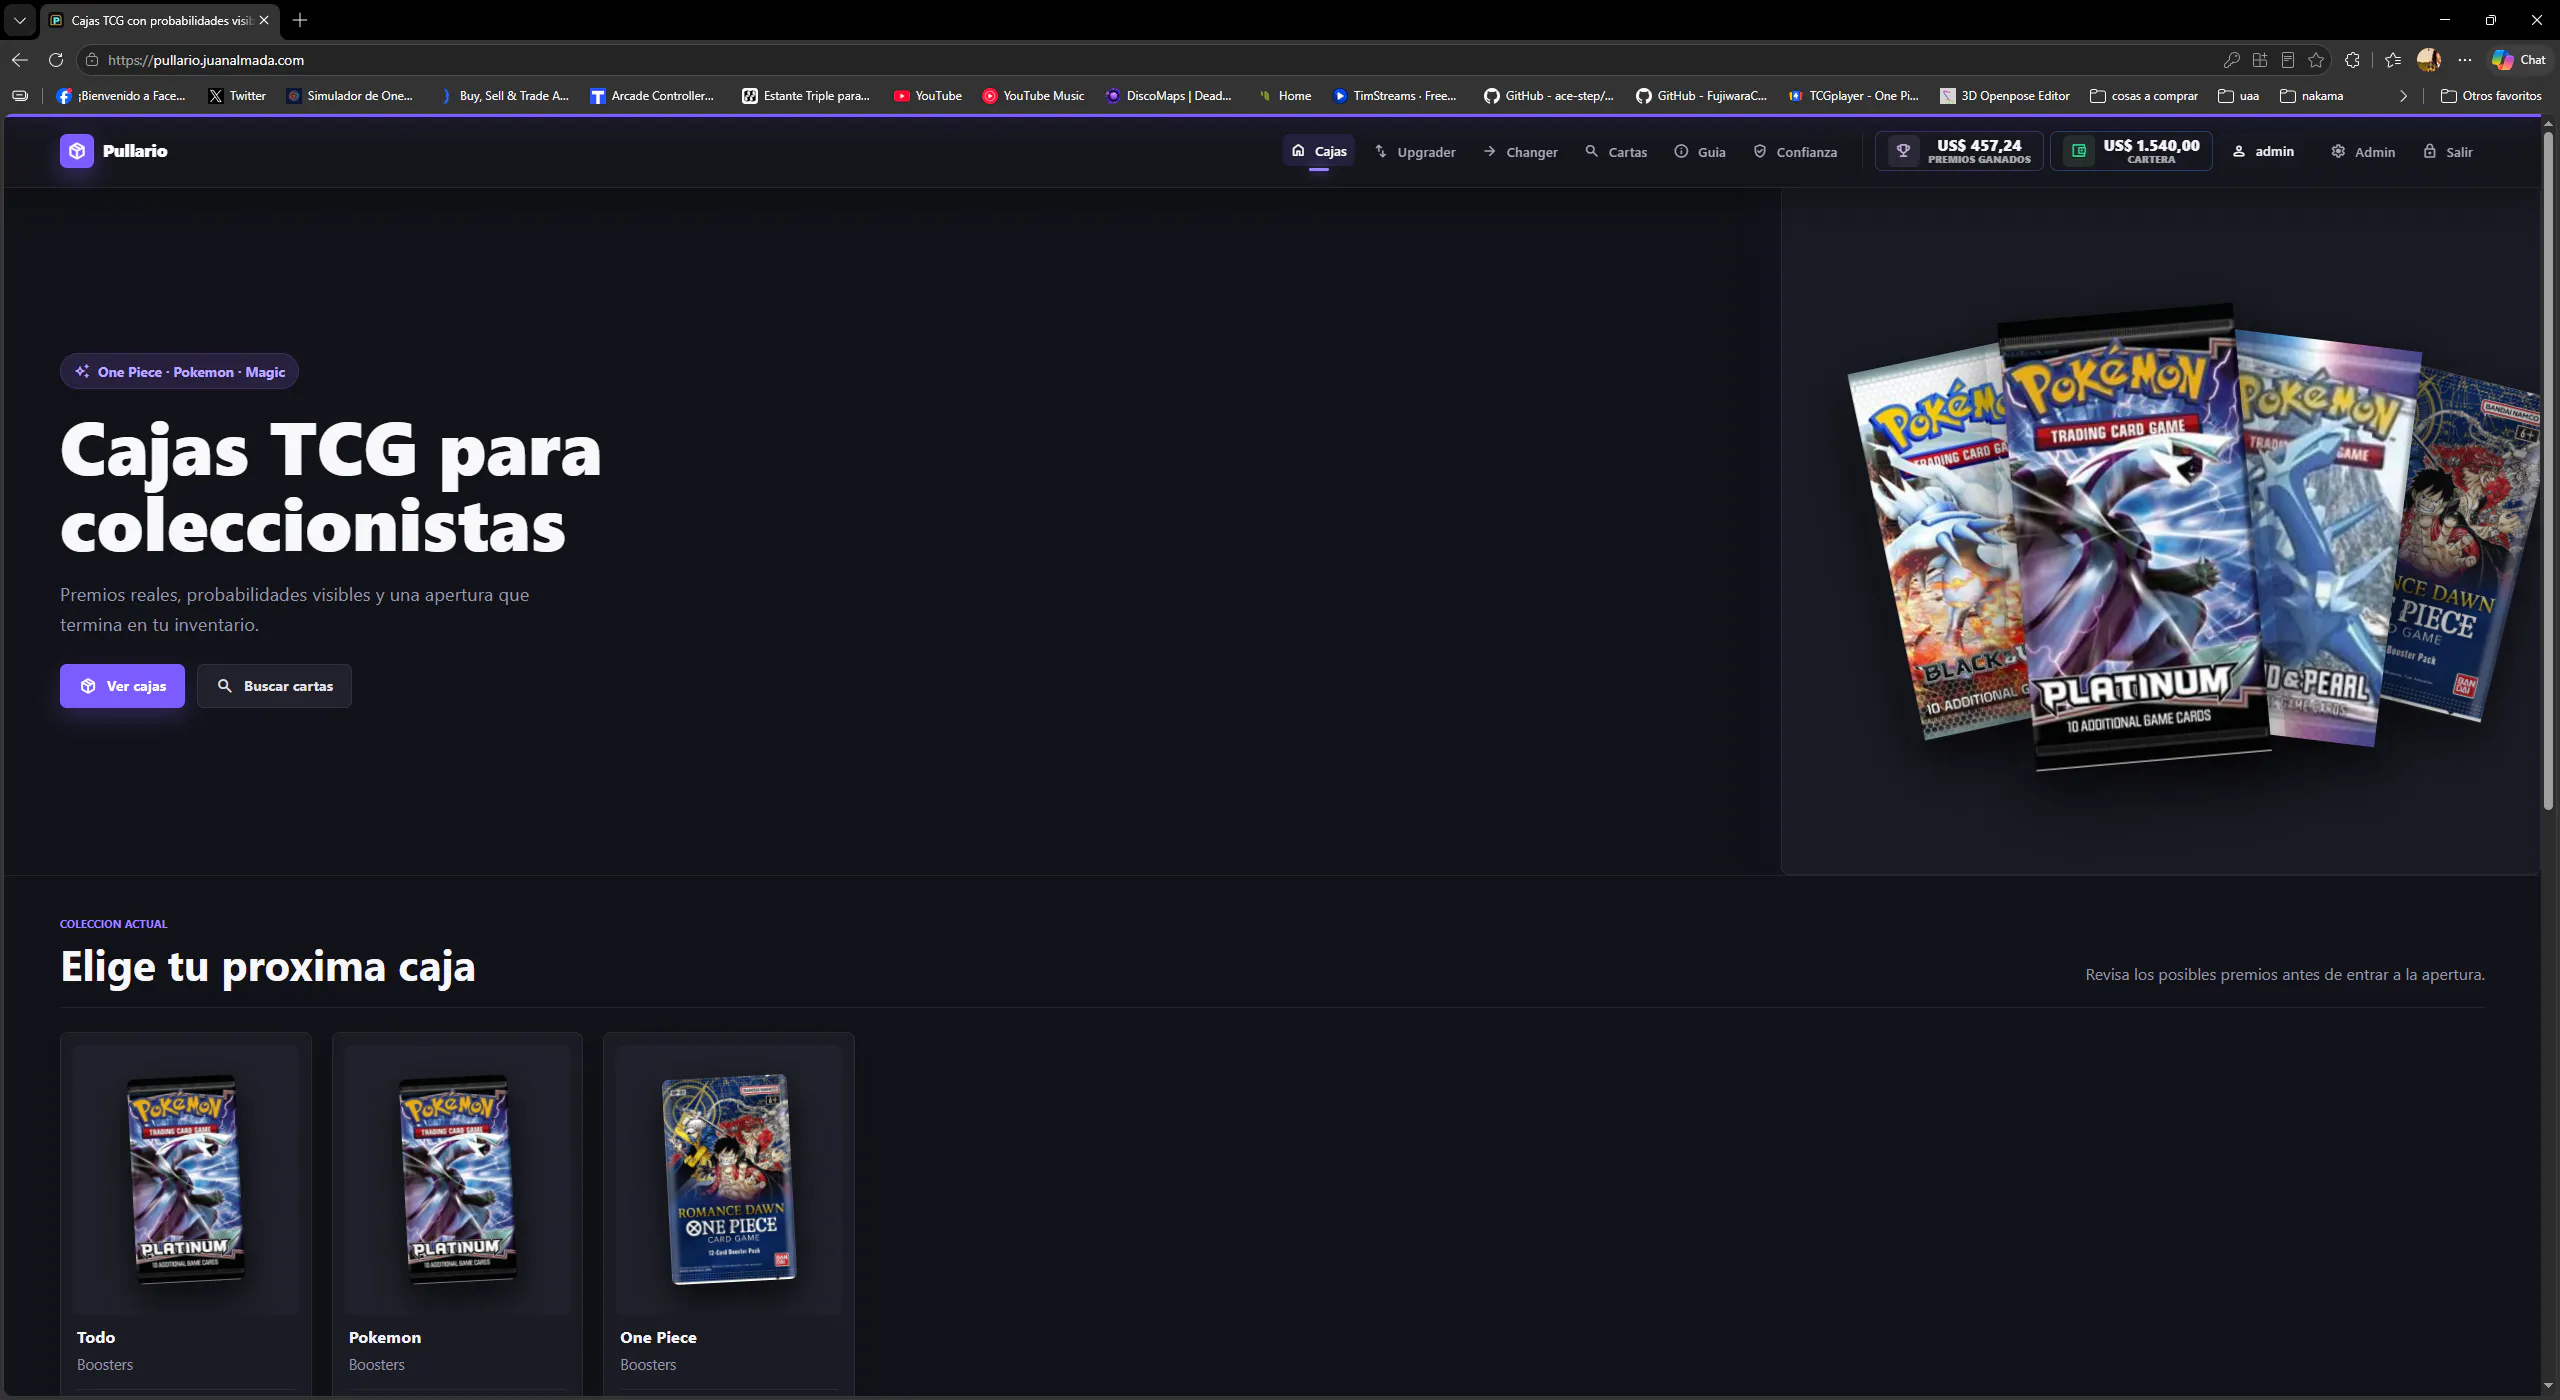Open the Confianza page
The width and height of the screenshot is (2560, 1400).
point(1795,152)
